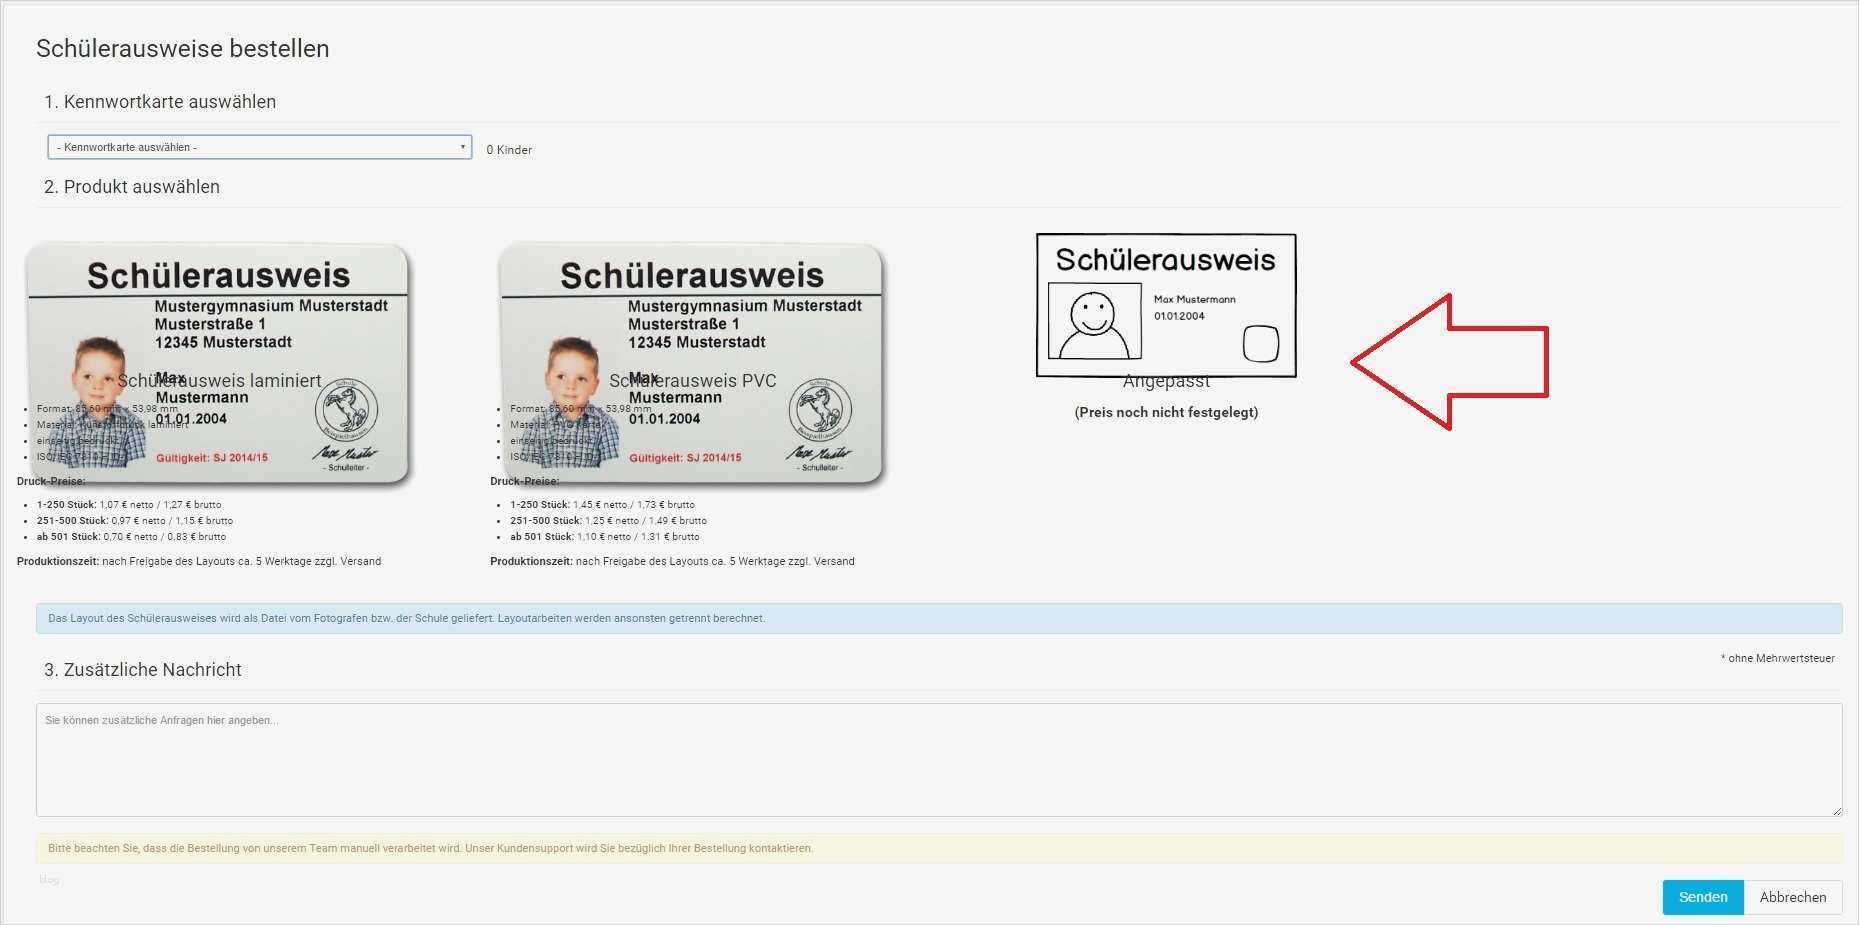Click the chip outline on the Angepasst card

(x=1261, y=343)
